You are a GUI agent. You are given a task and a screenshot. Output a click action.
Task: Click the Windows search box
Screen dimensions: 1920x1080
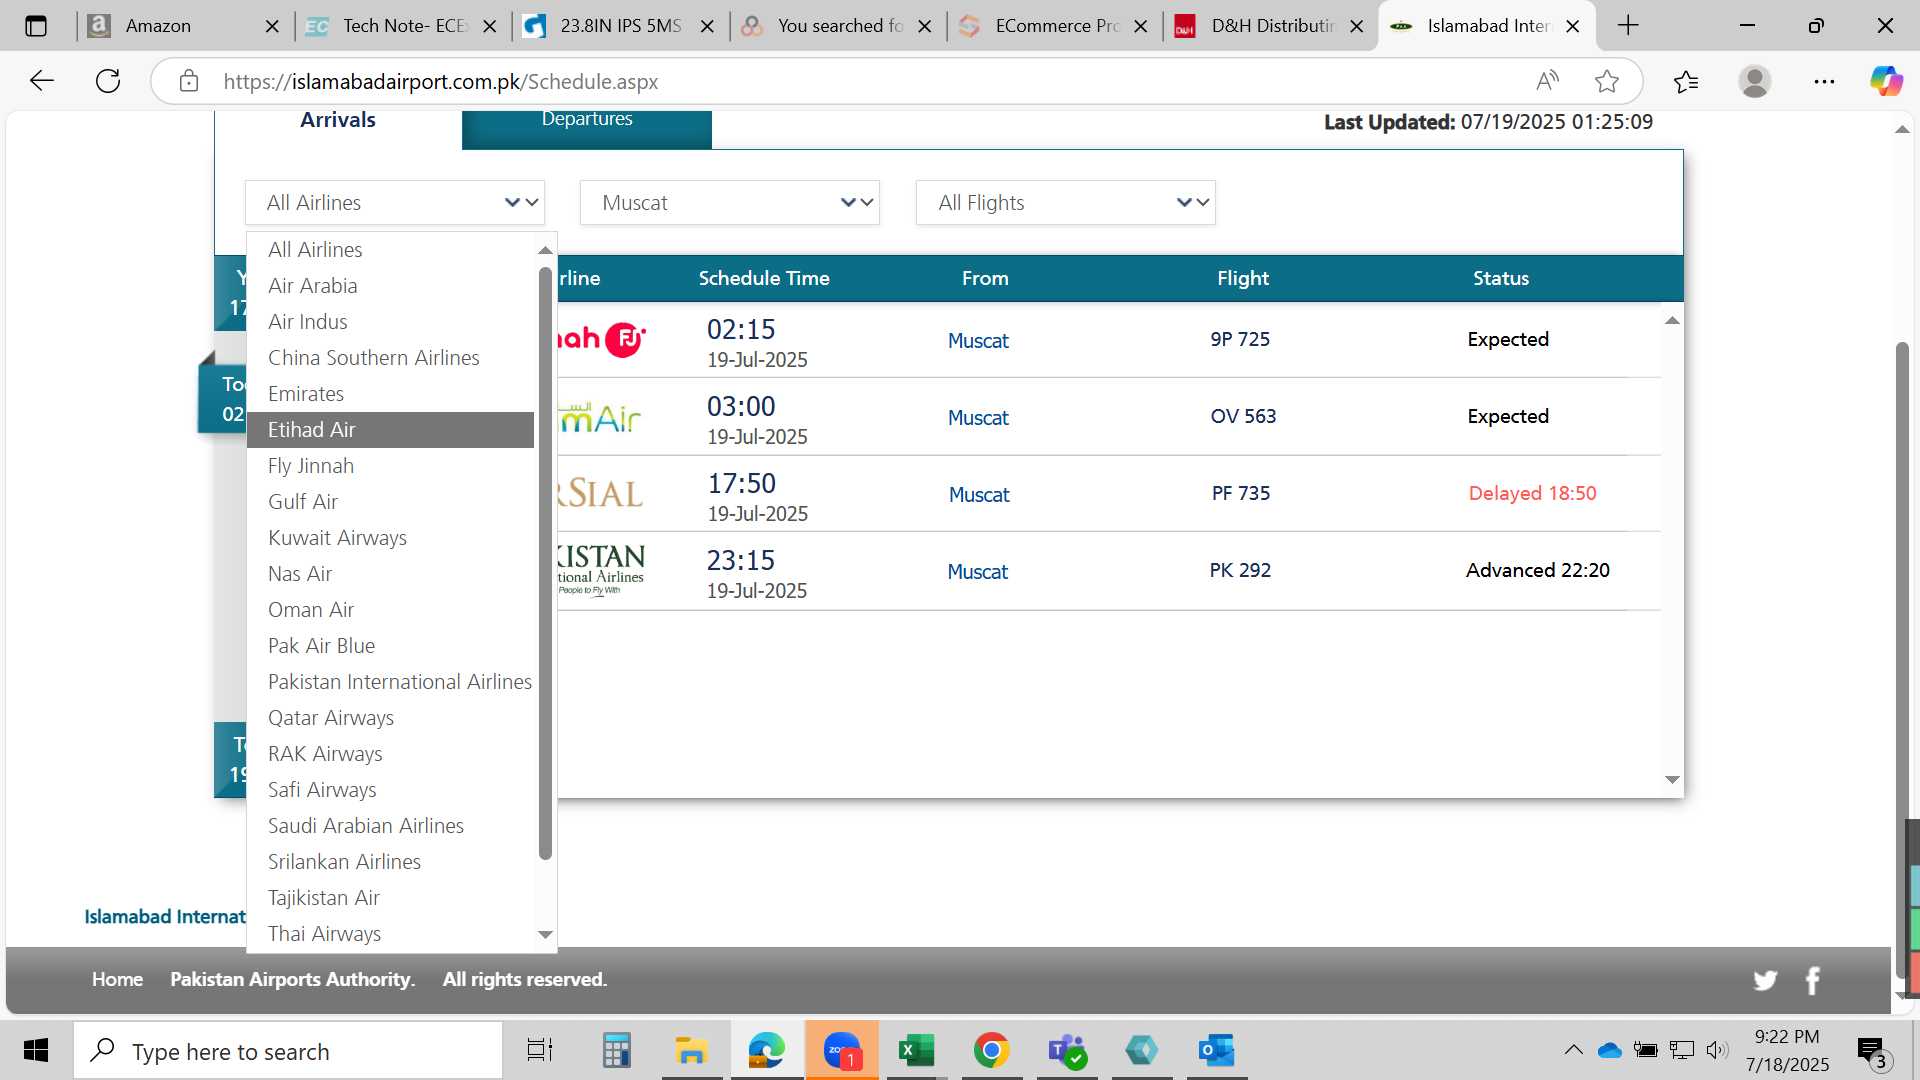288,1051
